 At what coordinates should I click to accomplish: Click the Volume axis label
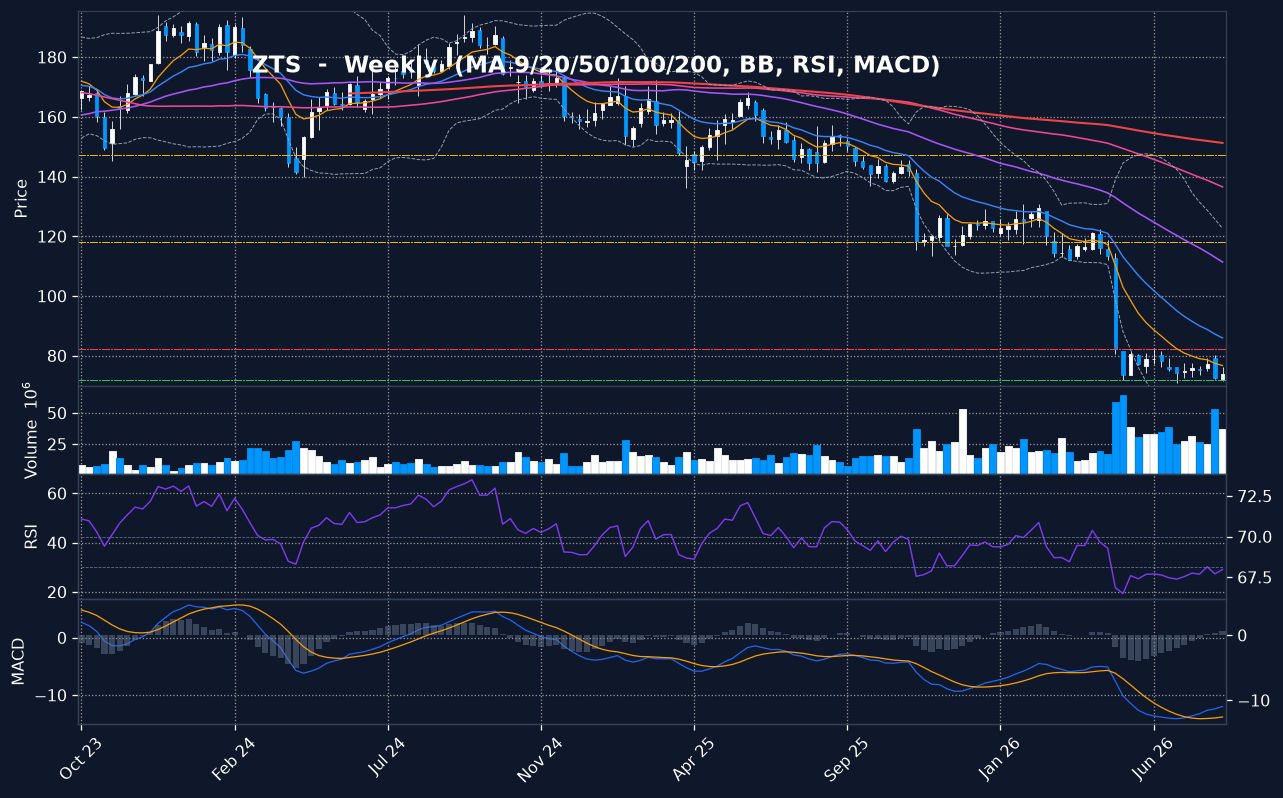(x=28, y=430)
